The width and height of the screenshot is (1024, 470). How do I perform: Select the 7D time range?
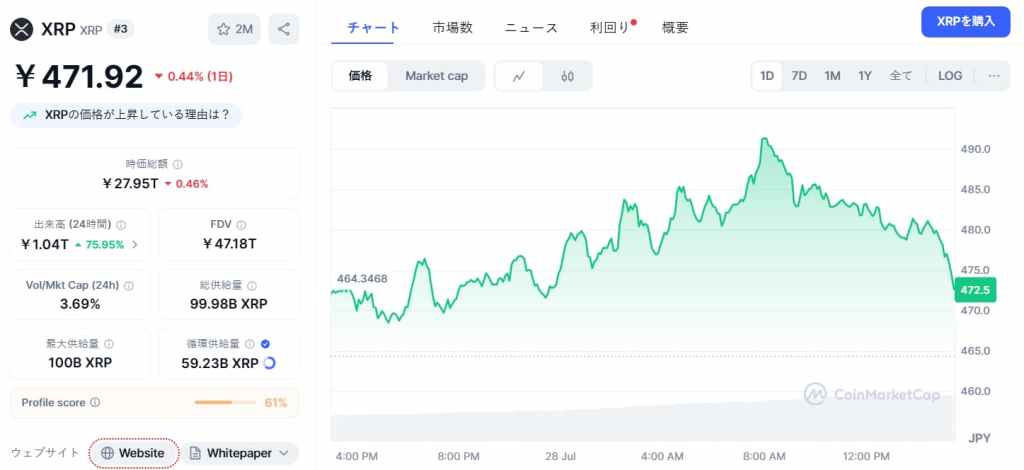[799, 76]
